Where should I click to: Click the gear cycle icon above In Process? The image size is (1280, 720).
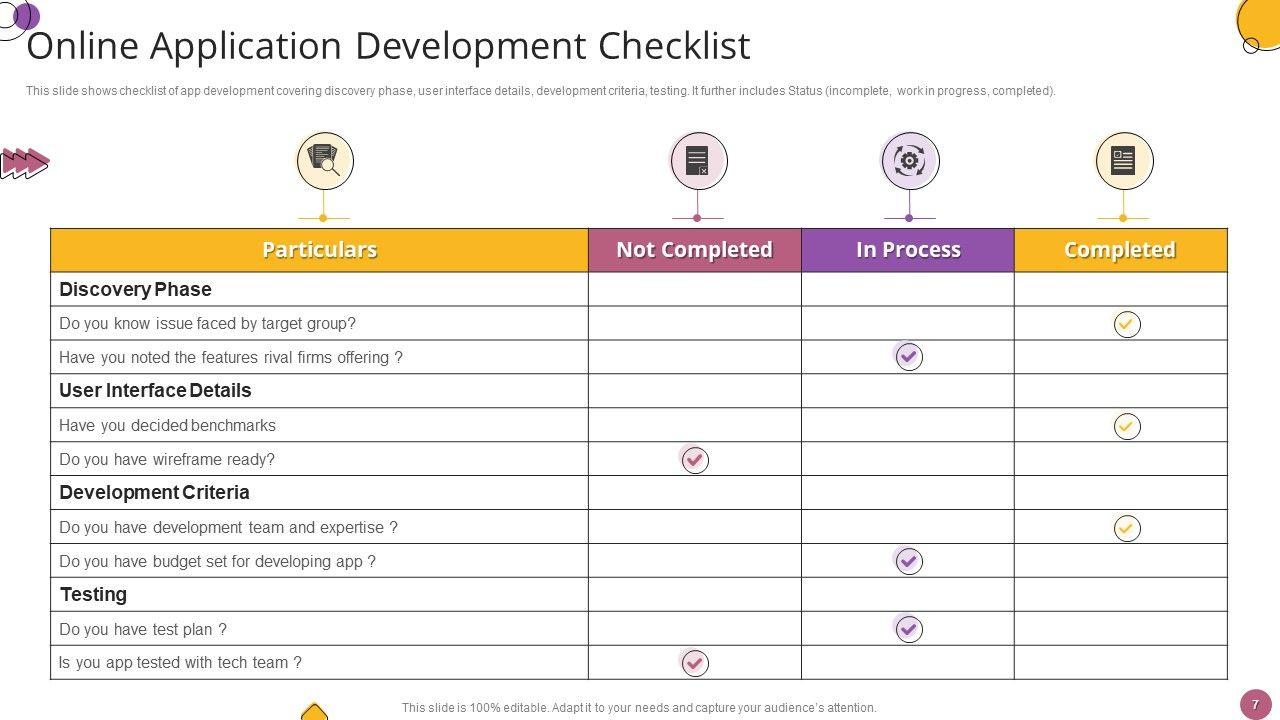pos(909,161)
